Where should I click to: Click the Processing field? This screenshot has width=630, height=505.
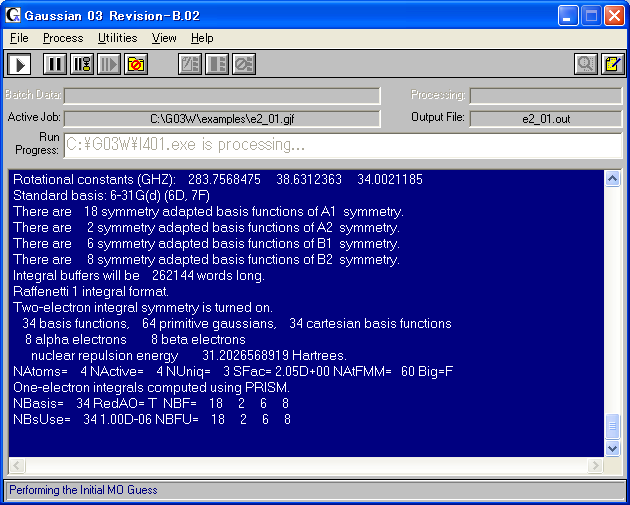tap(546, 96)
